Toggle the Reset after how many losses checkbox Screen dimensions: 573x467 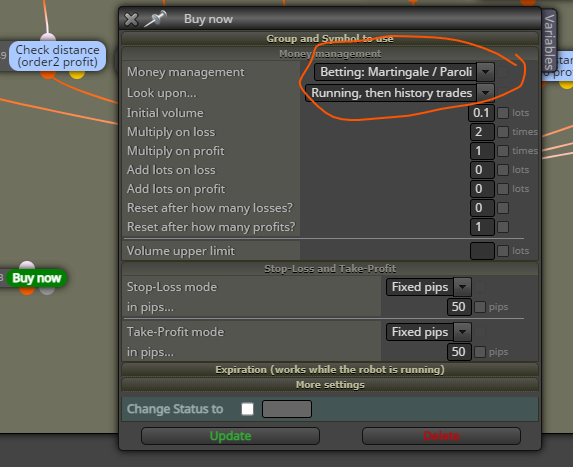503,208
